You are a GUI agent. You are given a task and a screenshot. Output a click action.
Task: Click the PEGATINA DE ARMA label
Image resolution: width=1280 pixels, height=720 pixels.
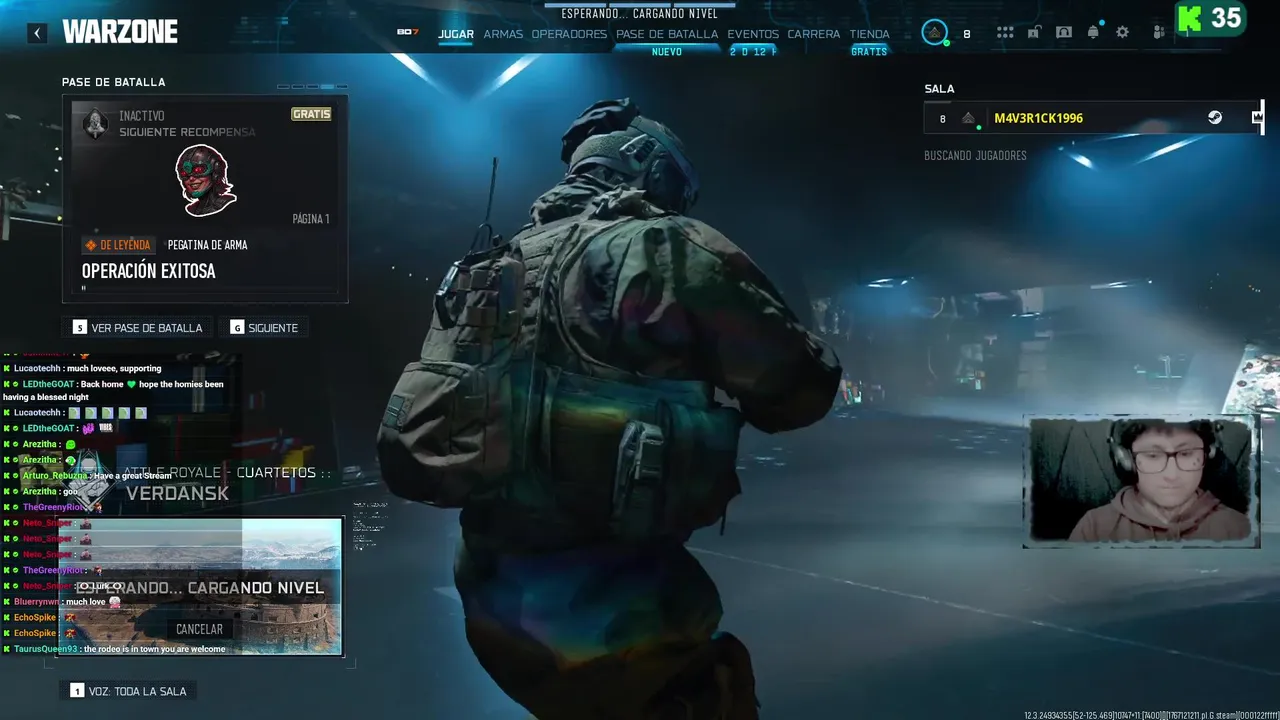coord(207,245)
